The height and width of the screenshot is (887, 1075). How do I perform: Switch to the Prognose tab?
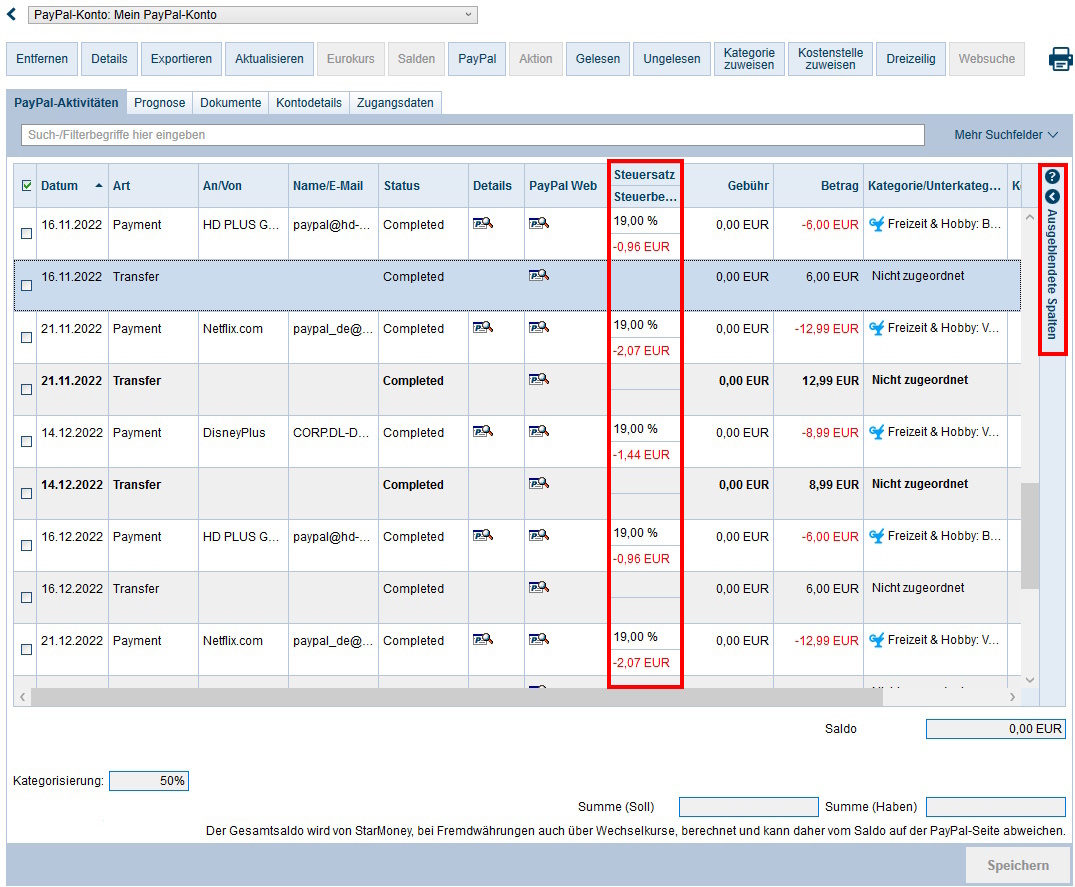pos(159,103)
